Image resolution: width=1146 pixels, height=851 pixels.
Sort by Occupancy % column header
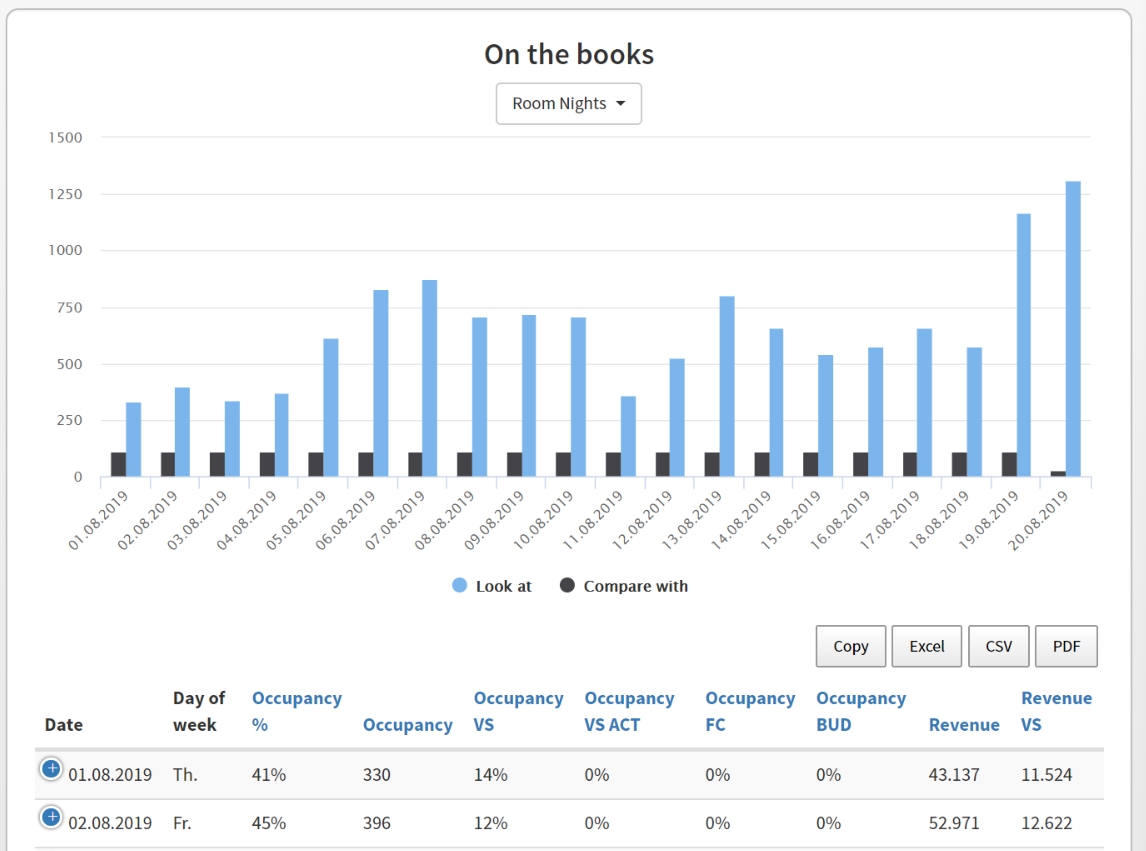(296, 711)
